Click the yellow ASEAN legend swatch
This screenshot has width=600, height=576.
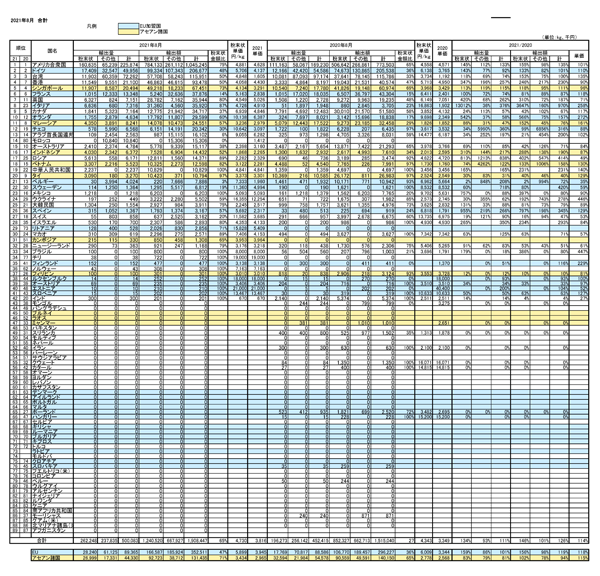[128, 32]
